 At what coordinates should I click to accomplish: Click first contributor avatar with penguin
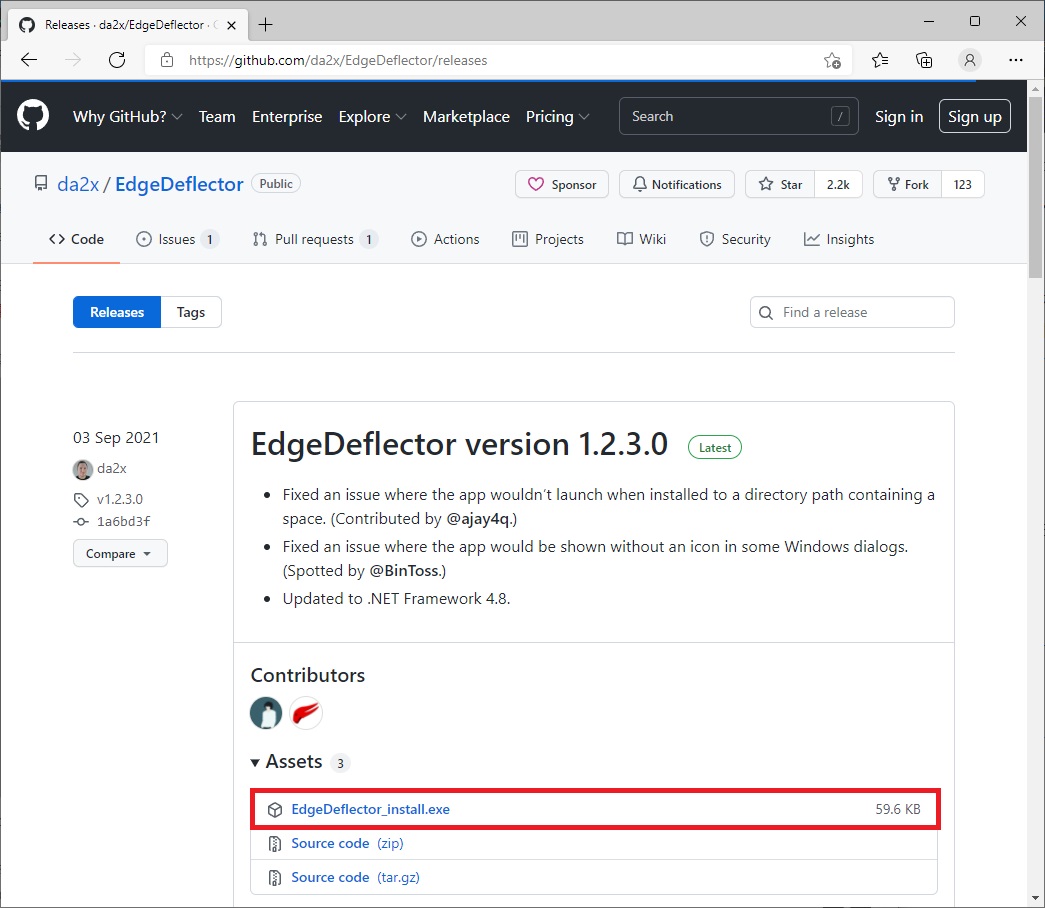[266, 713]
